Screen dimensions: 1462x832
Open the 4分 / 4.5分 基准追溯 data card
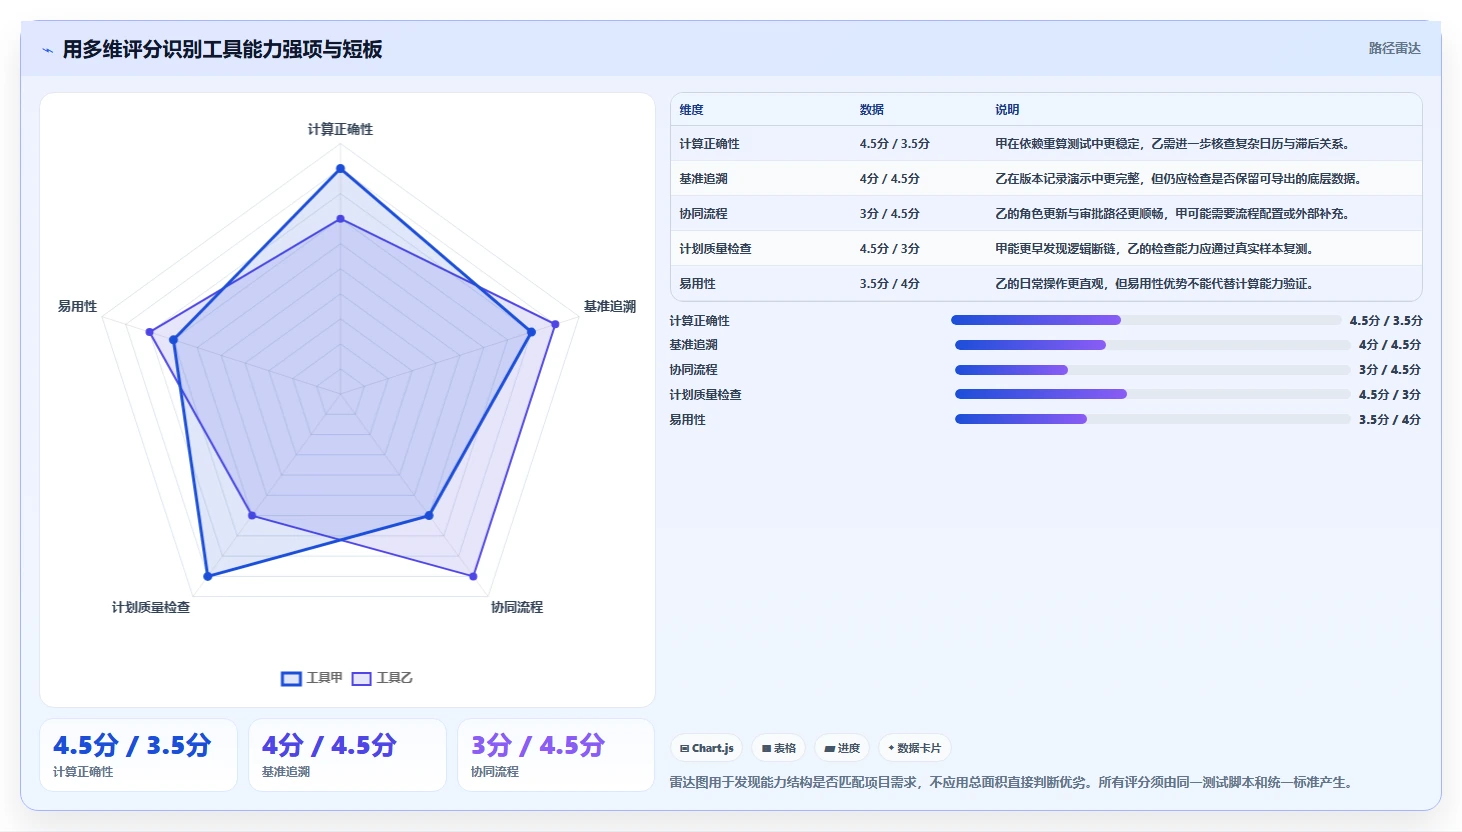pyautogui.click(x=347, y=755)
